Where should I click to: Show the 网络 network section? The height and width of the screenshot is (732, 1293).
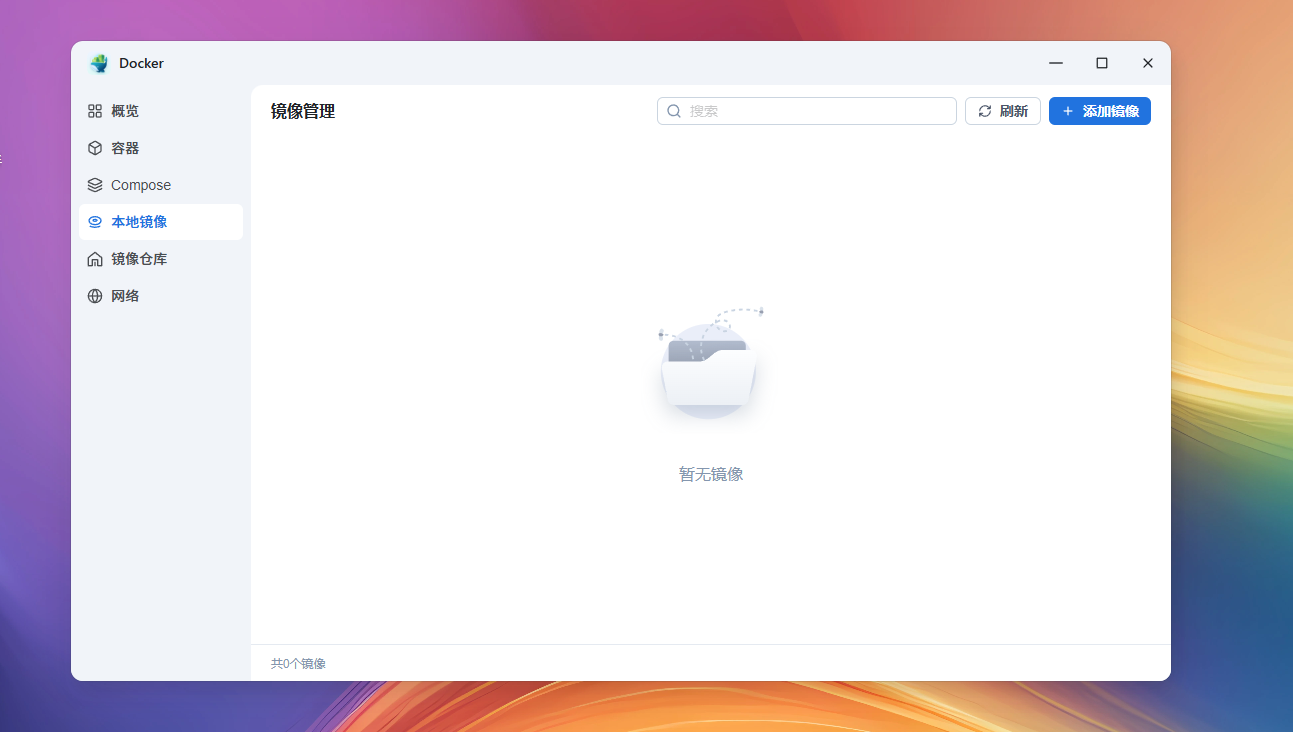161,296
